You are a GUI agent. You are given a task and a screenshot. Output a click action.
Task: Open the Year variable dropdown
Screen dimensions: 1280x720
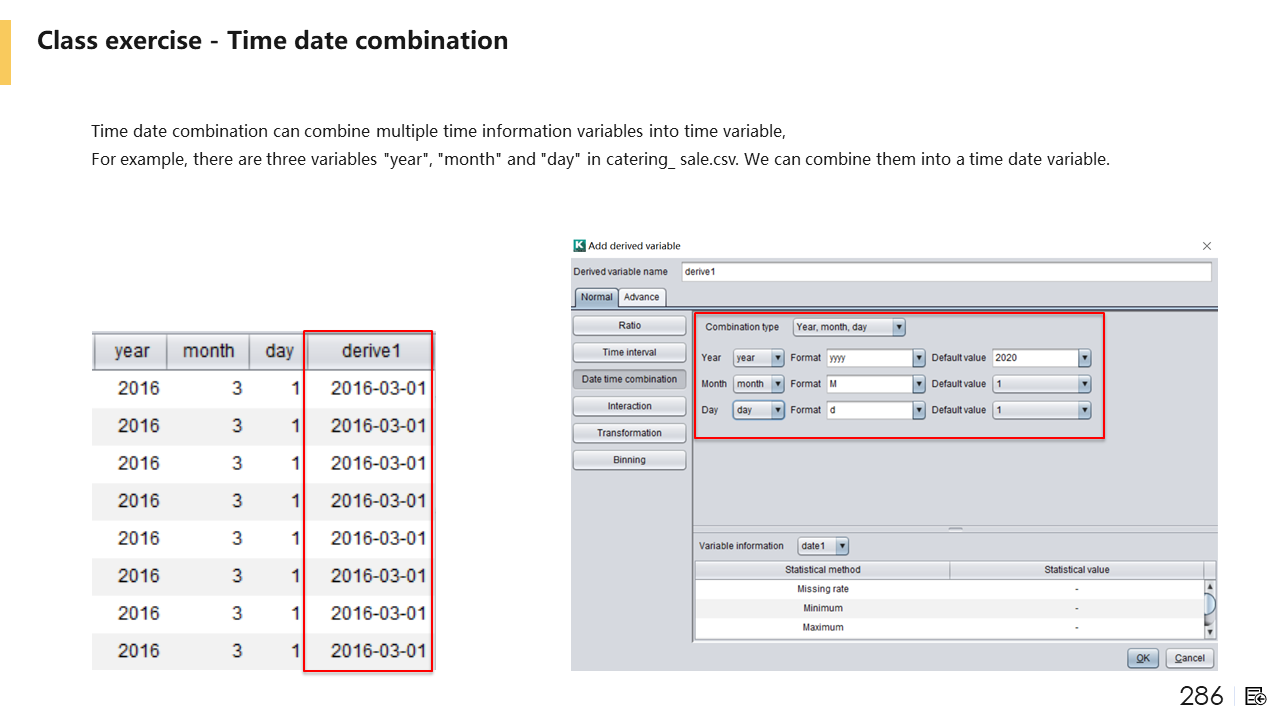tap(777, 358)
